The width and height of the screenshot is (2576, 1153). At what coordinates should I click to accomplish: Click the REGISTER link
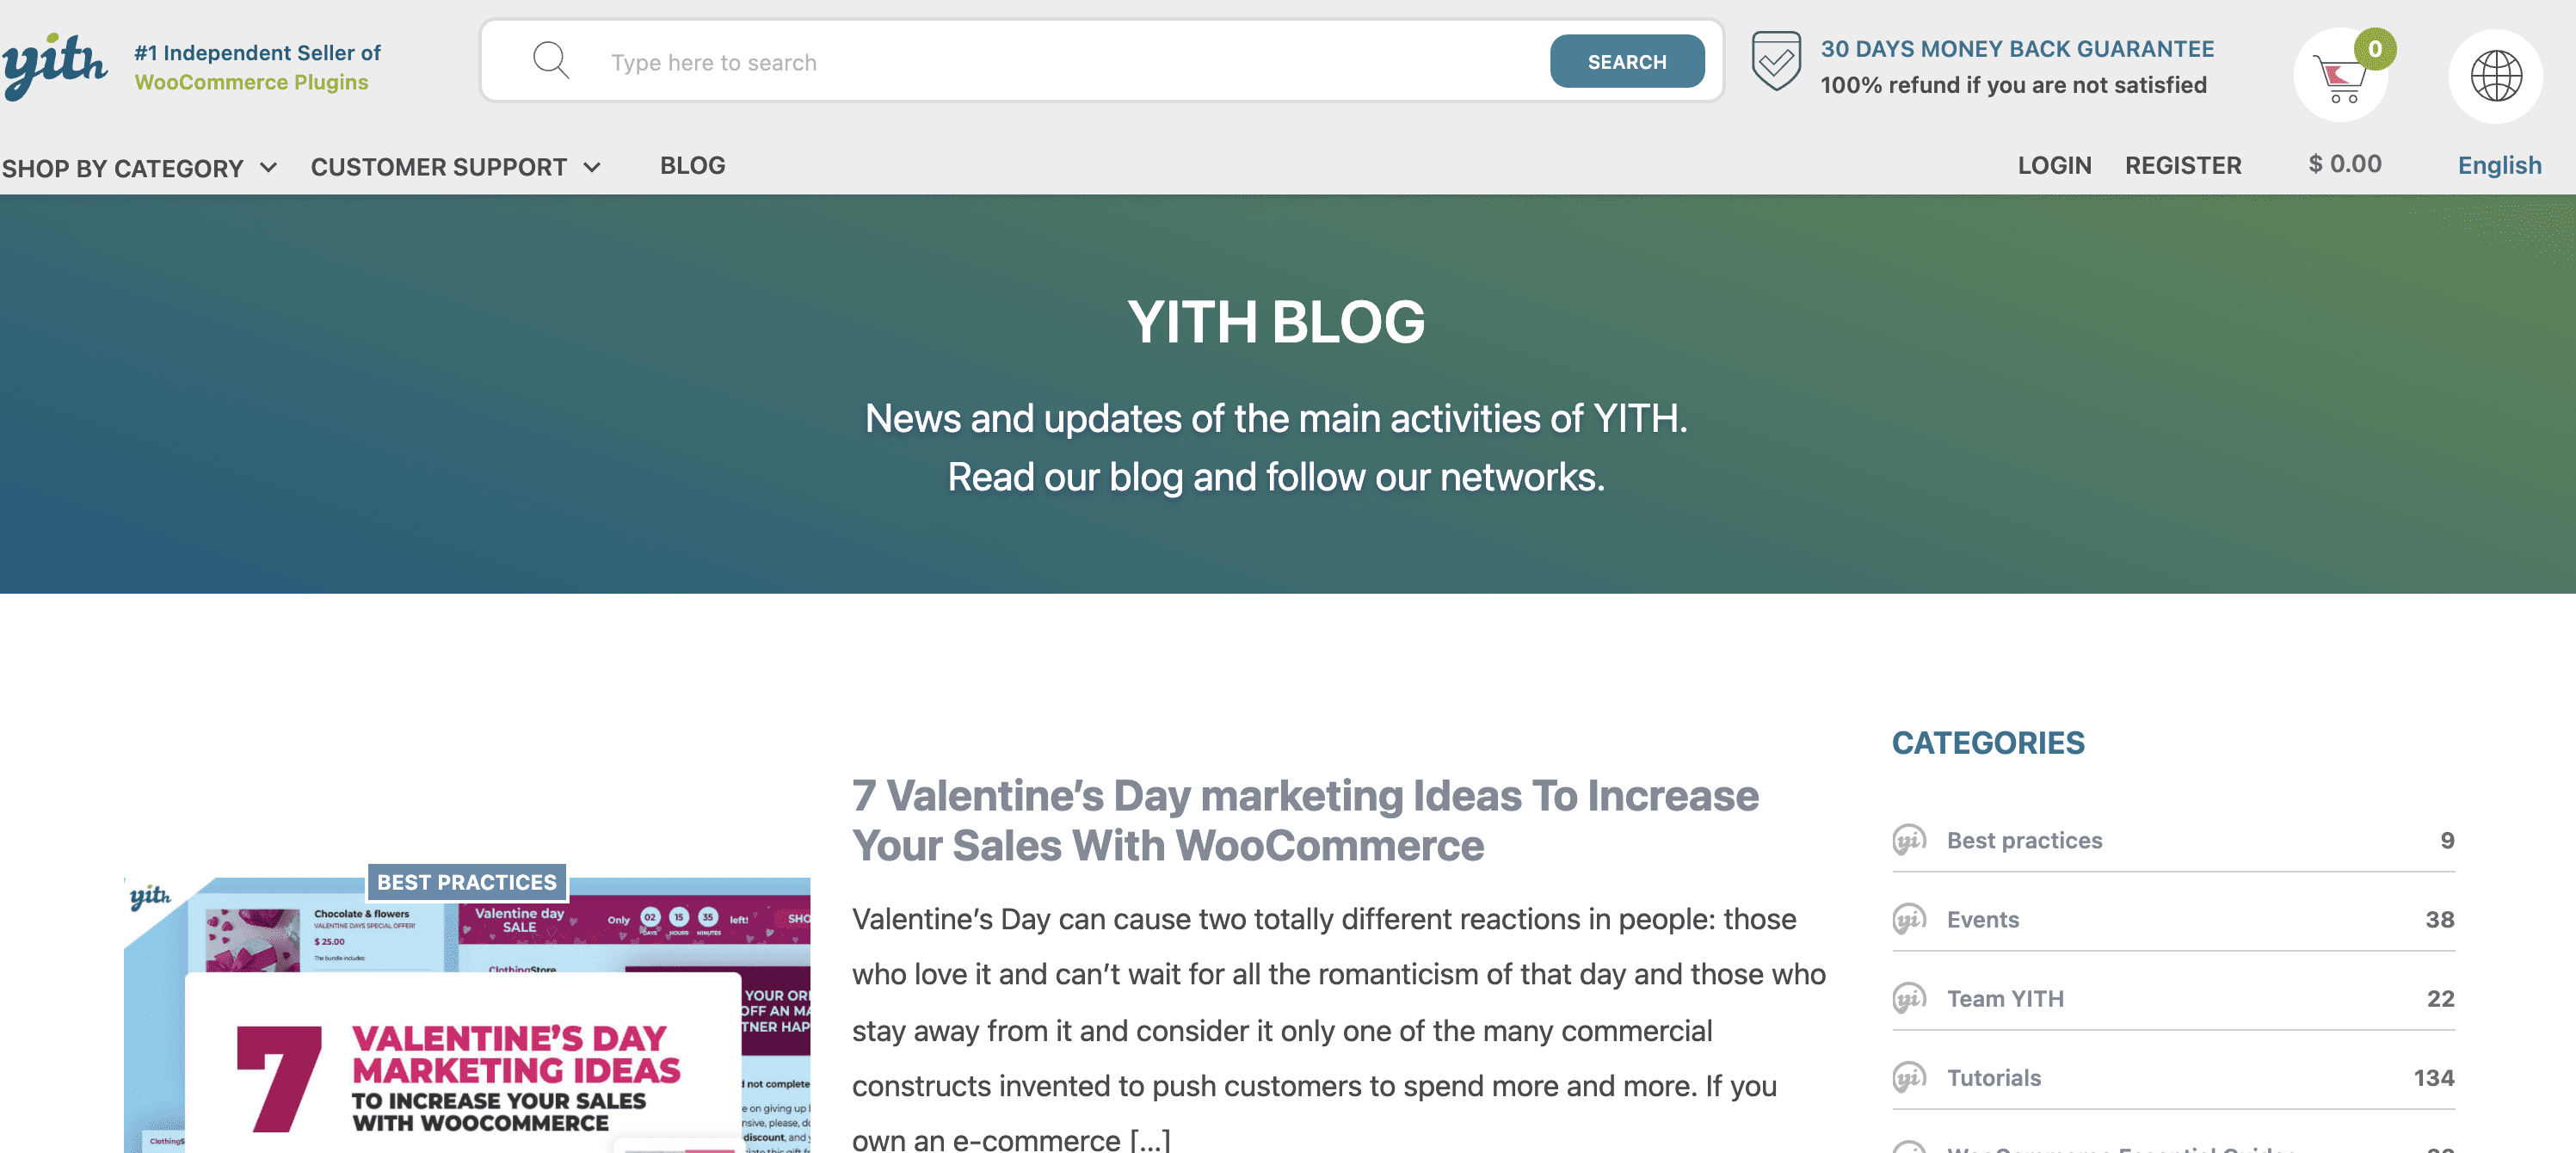coord(2182,163)
